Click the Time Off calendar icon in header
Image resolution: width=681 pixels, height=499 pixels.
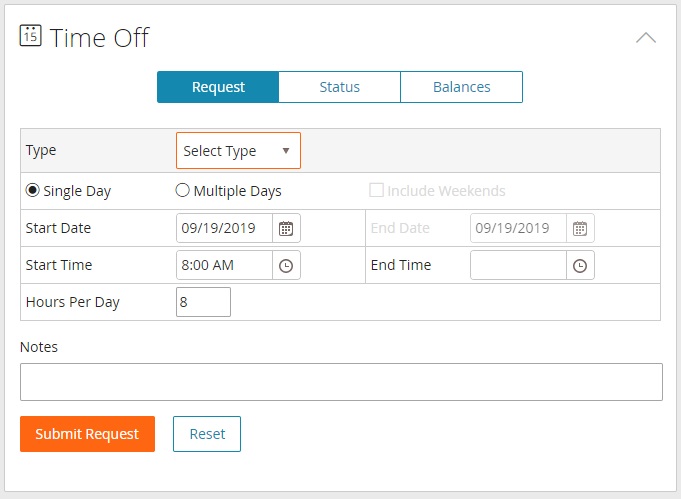pyautogui.click(x=30, y=37)
